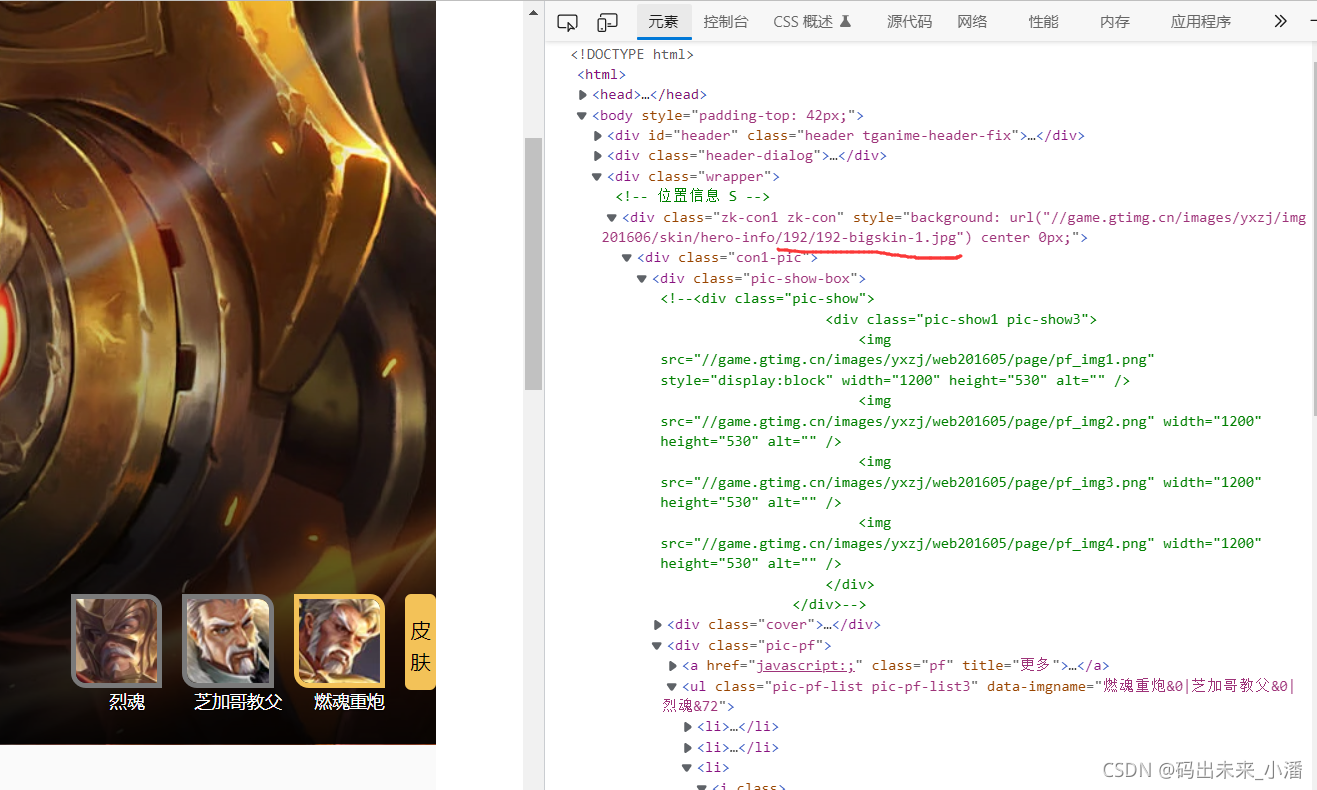Collapse the pic-pf div node

coord(657,645)
